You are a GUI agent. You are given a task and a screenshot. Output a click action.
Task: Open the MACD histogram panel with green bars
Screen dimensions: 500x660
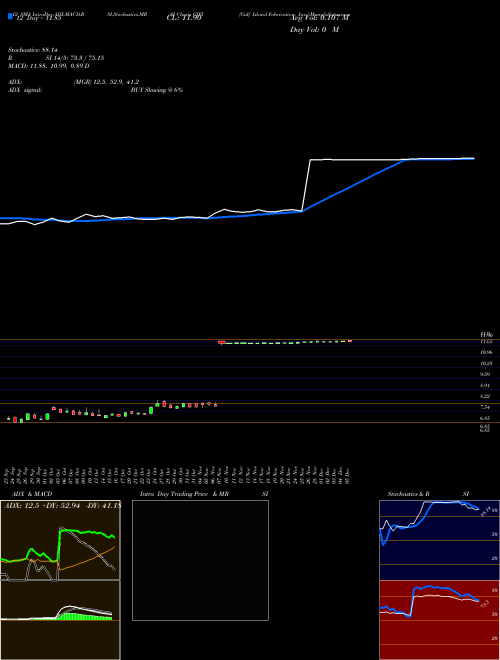click(x=60, y=620)
